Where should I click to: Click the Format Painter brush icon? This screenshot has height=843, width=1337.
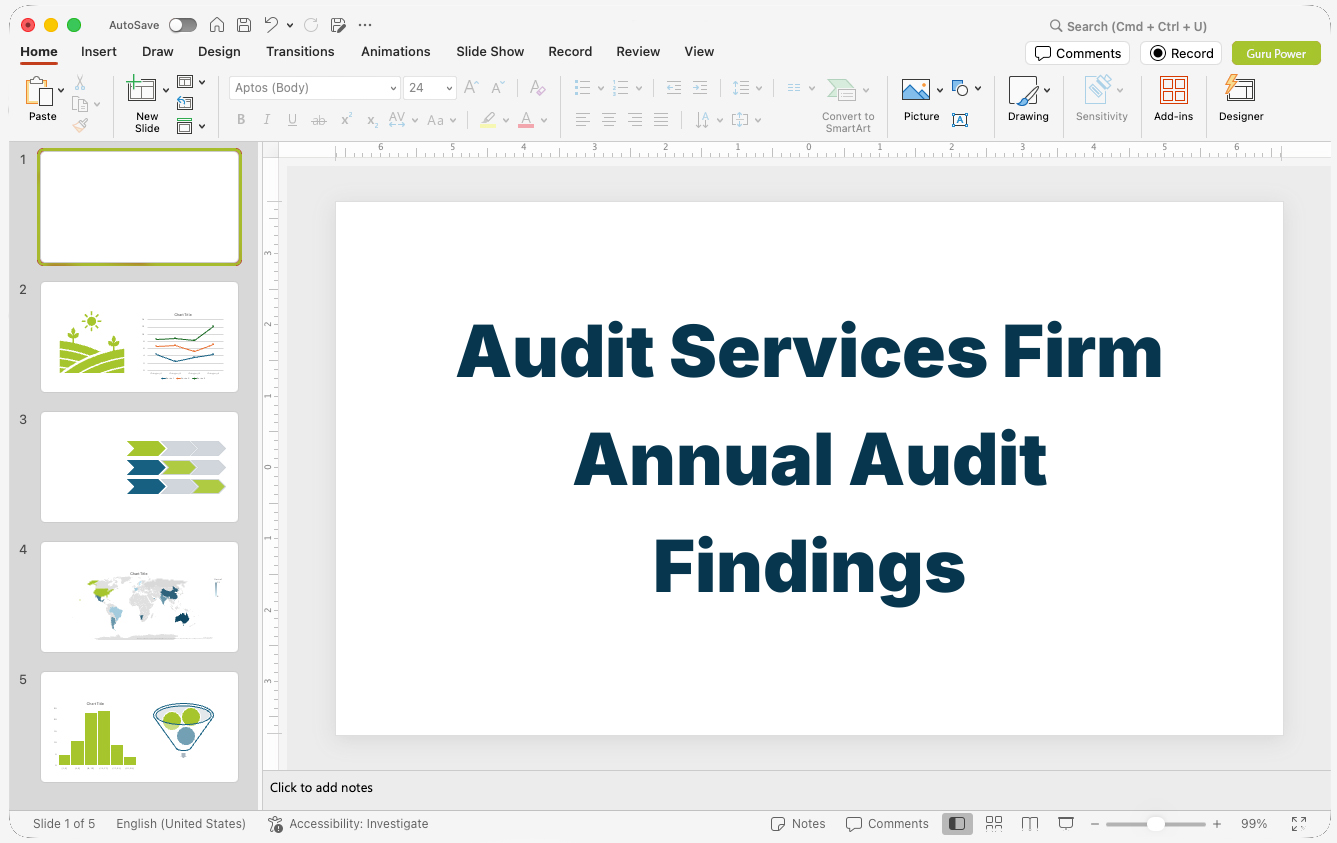tap(80, 125)
